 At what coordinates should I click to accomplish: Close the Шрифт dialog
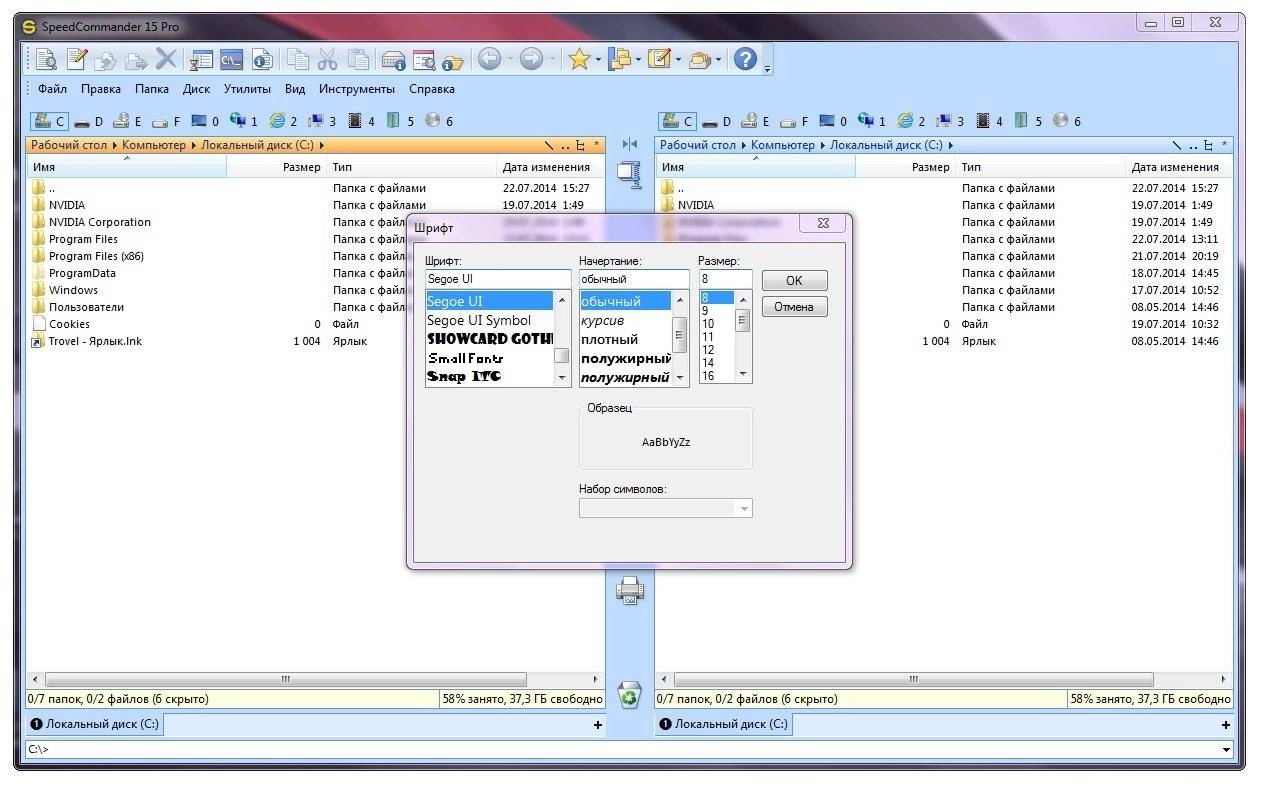[x=822, y=224]
